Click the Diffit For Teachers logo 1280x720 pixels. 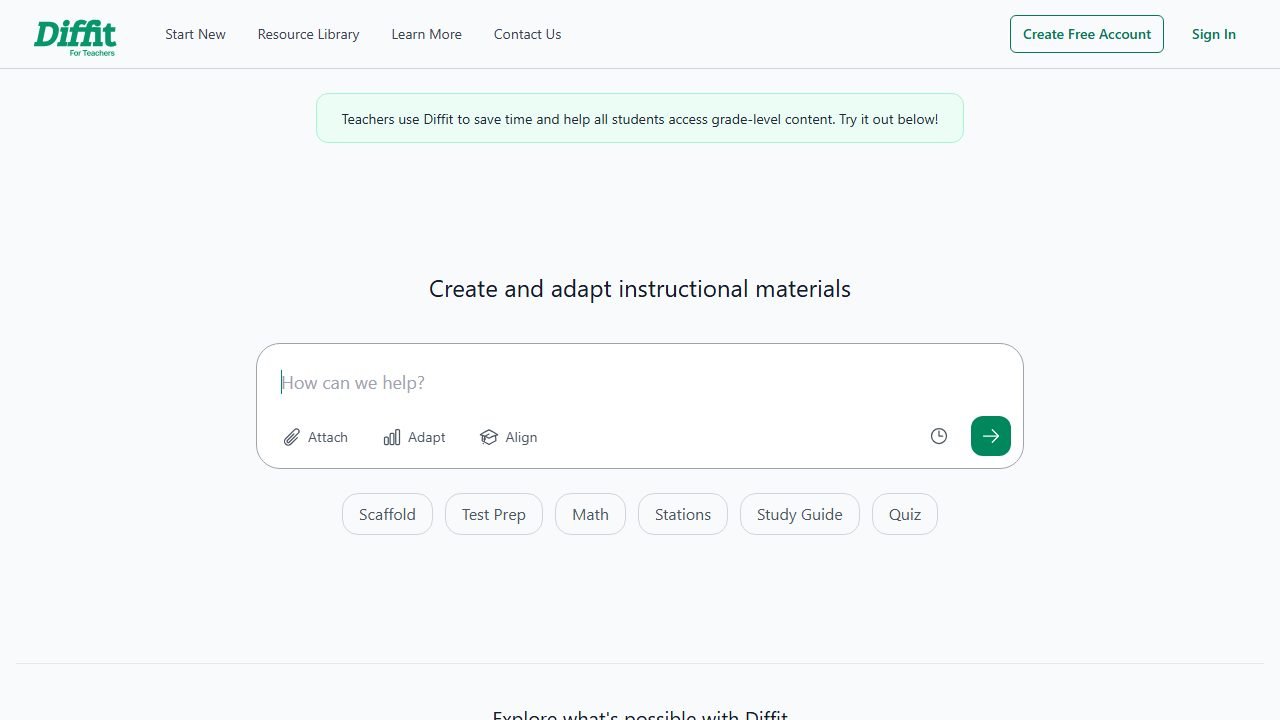(x=75, y=37)
